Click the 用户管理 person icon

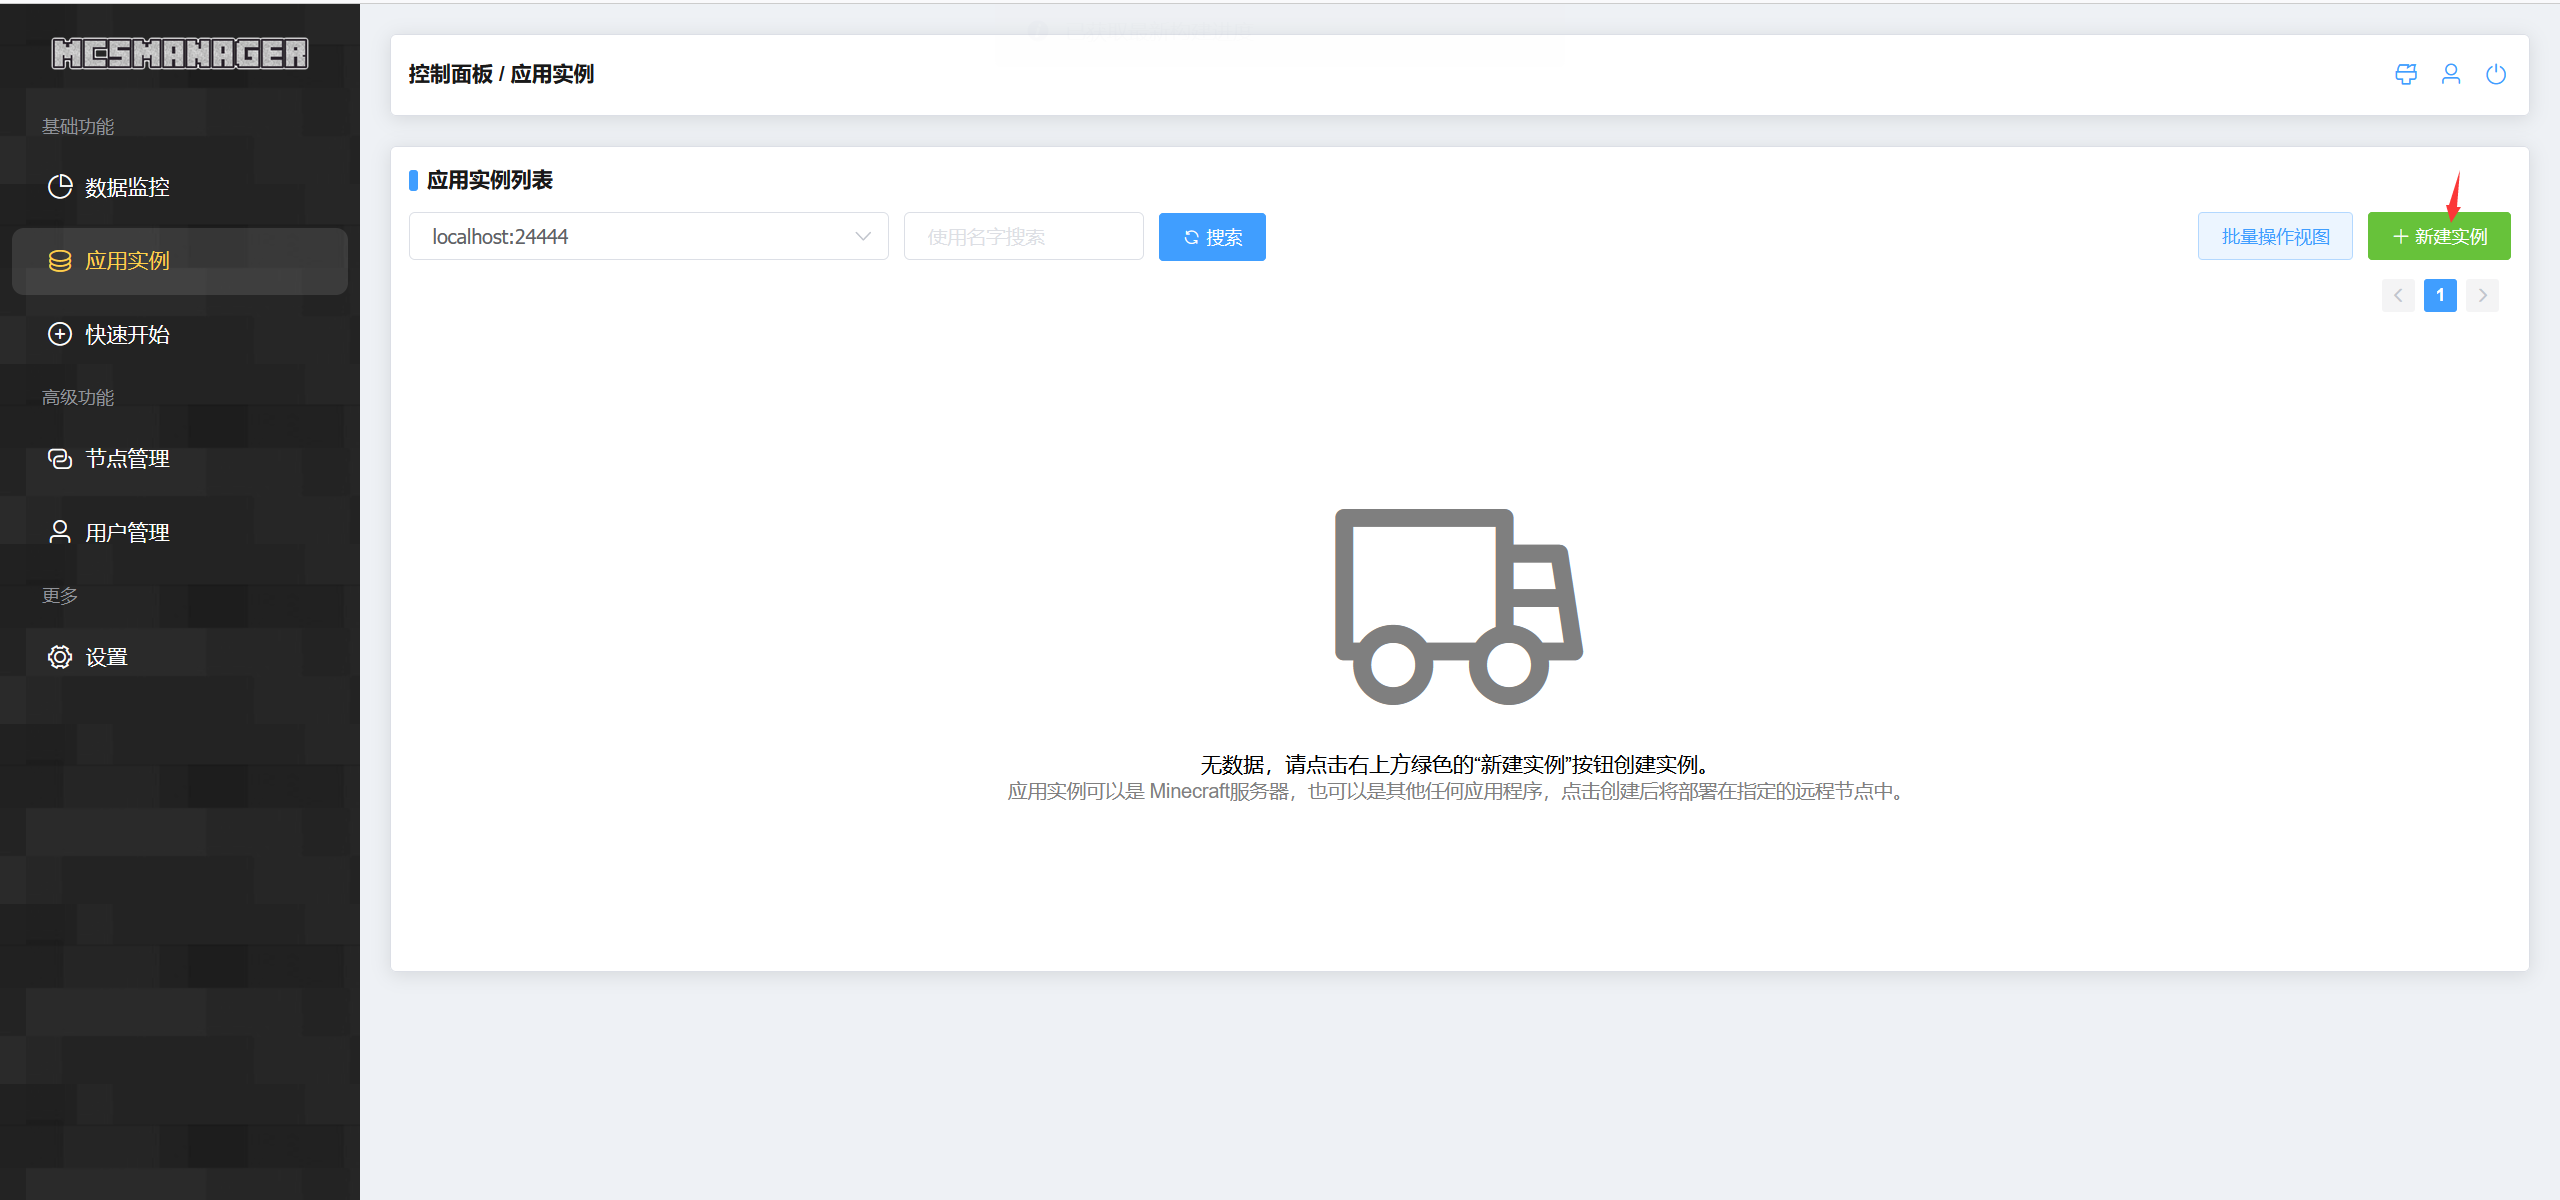tap(60, 532)
